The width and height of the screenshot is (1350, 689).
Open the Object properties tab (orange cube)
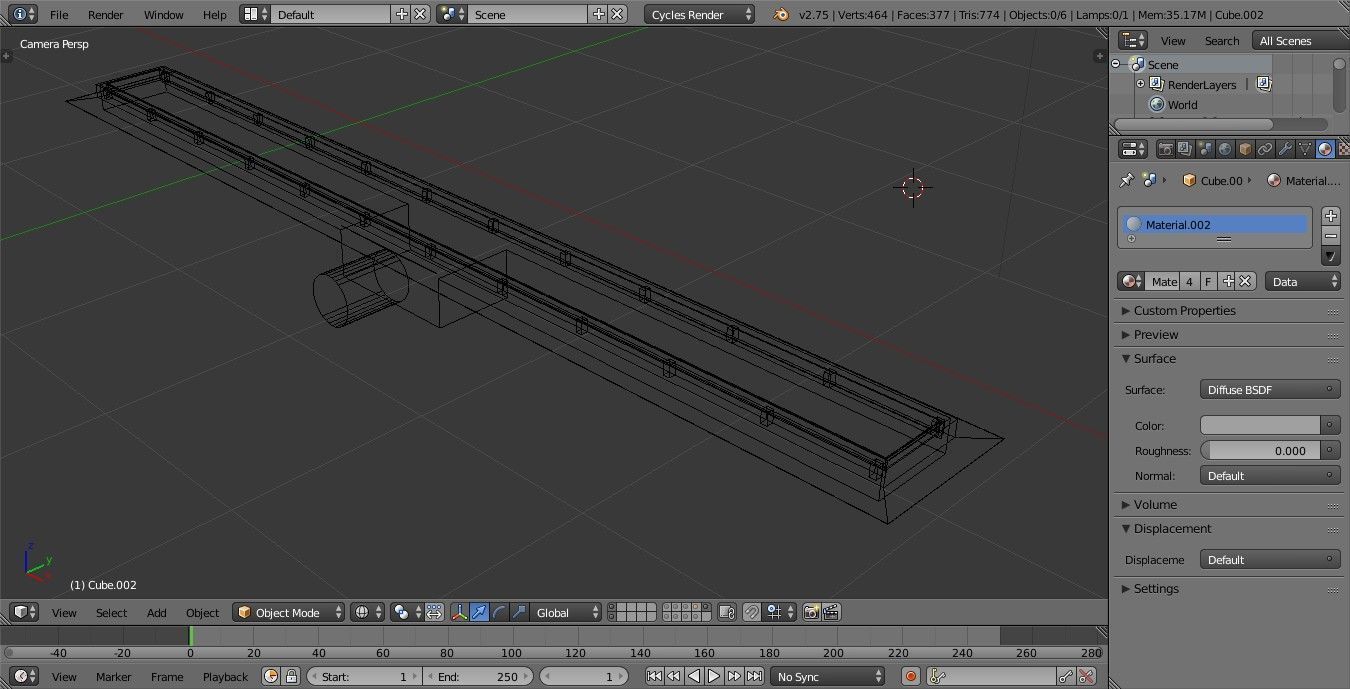(1245, 149)
